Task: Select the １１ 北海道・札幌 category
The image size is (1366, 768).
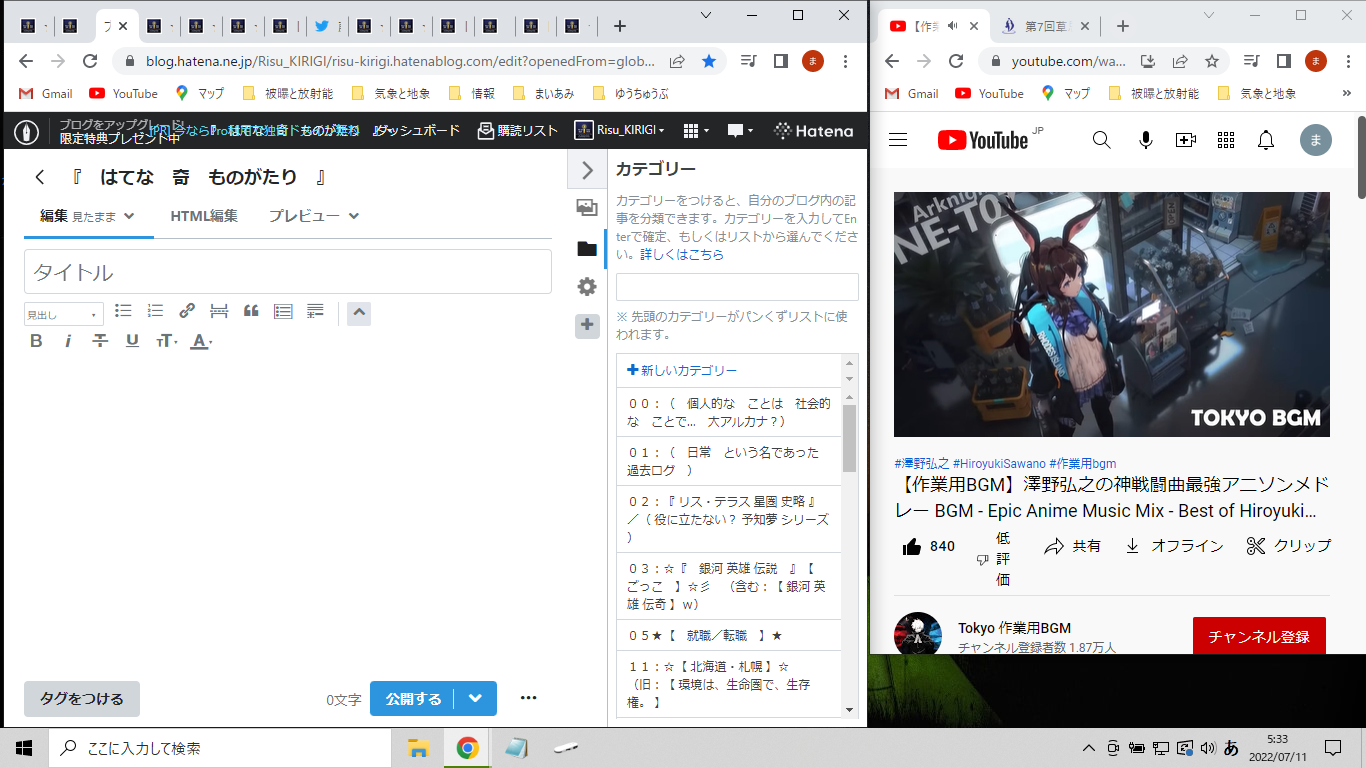Action: [729, 684]
